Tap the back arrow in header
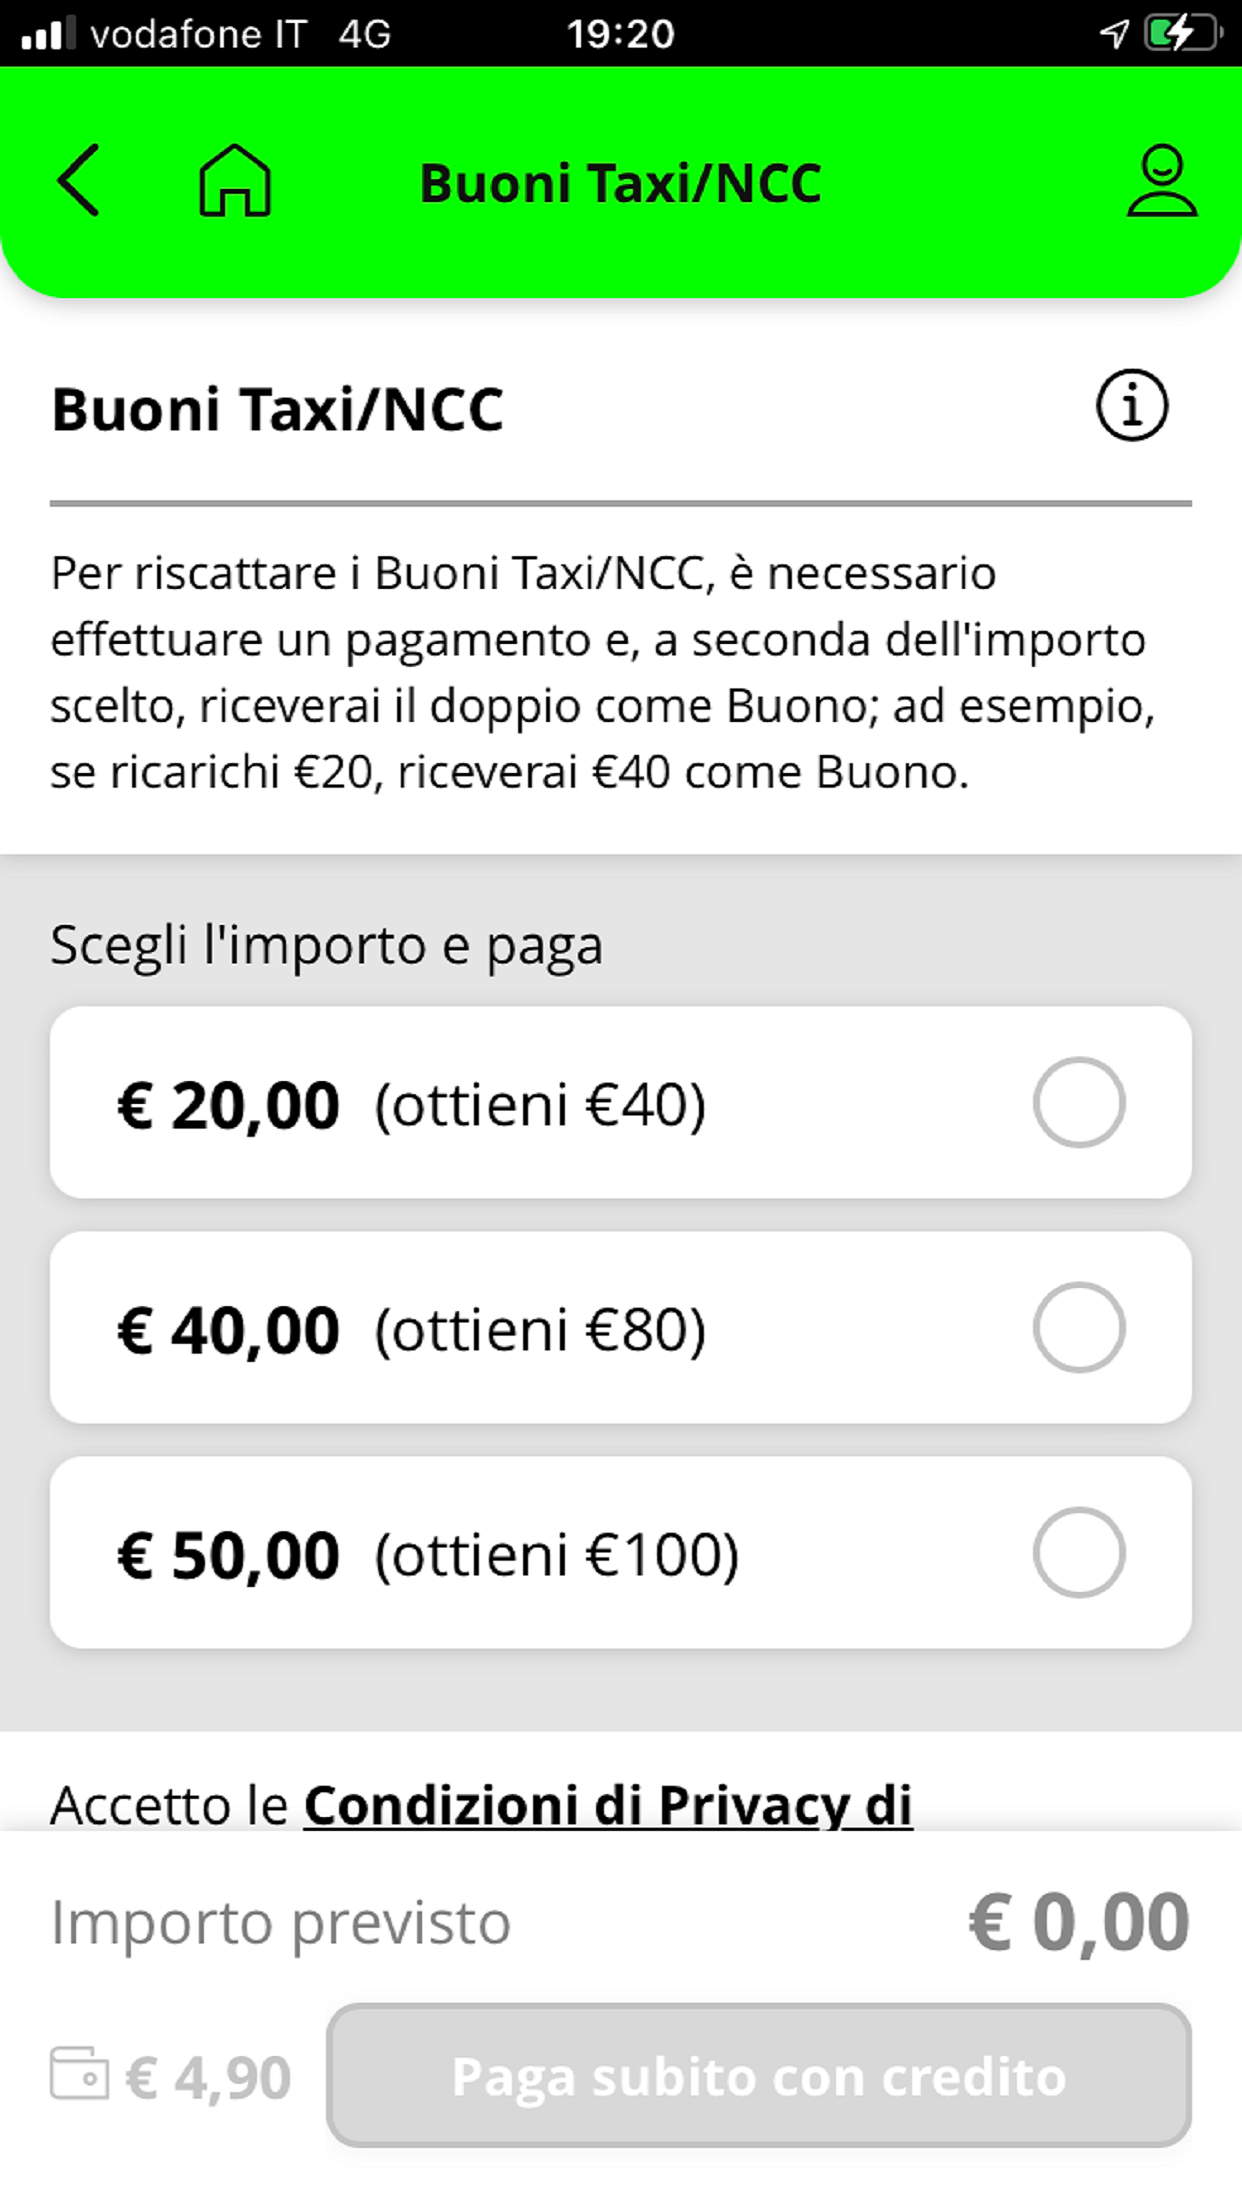This screenshot has height=2208, width=1242. (x=78, y=181)
